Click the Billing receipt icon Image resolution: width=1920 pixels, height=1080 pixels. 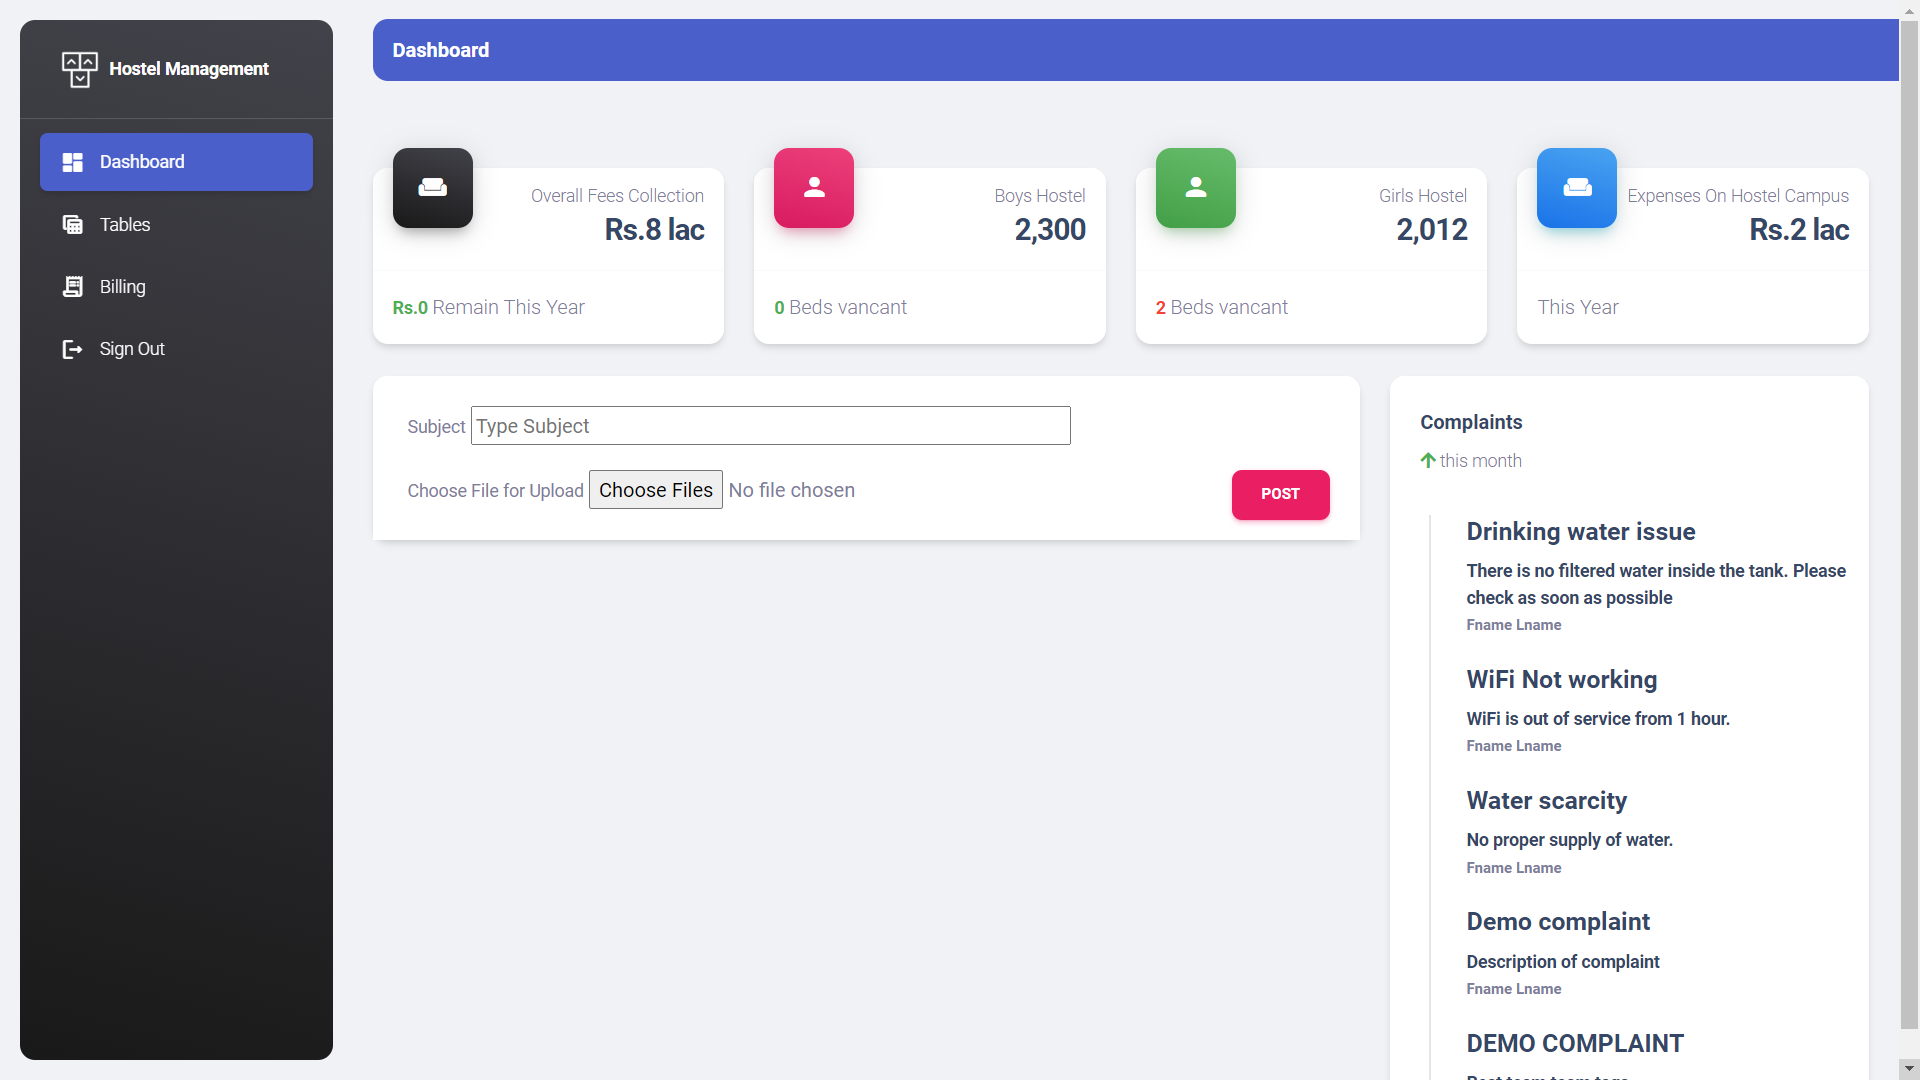[73, 287]
